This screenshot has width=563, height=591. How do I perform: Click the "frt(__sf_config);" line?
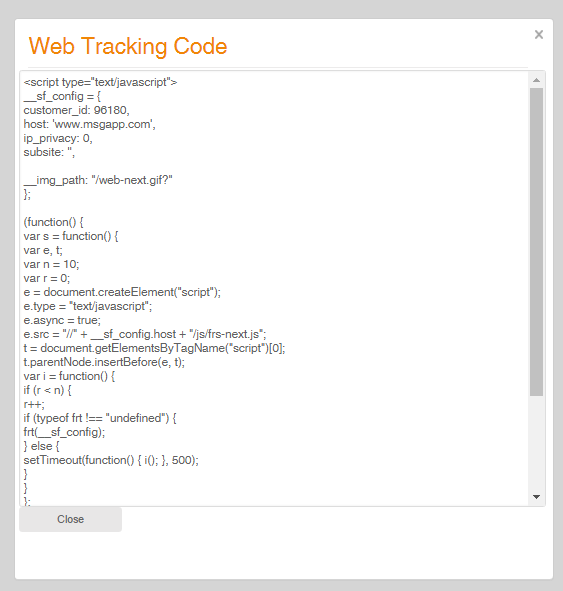[x=64, y=432]
